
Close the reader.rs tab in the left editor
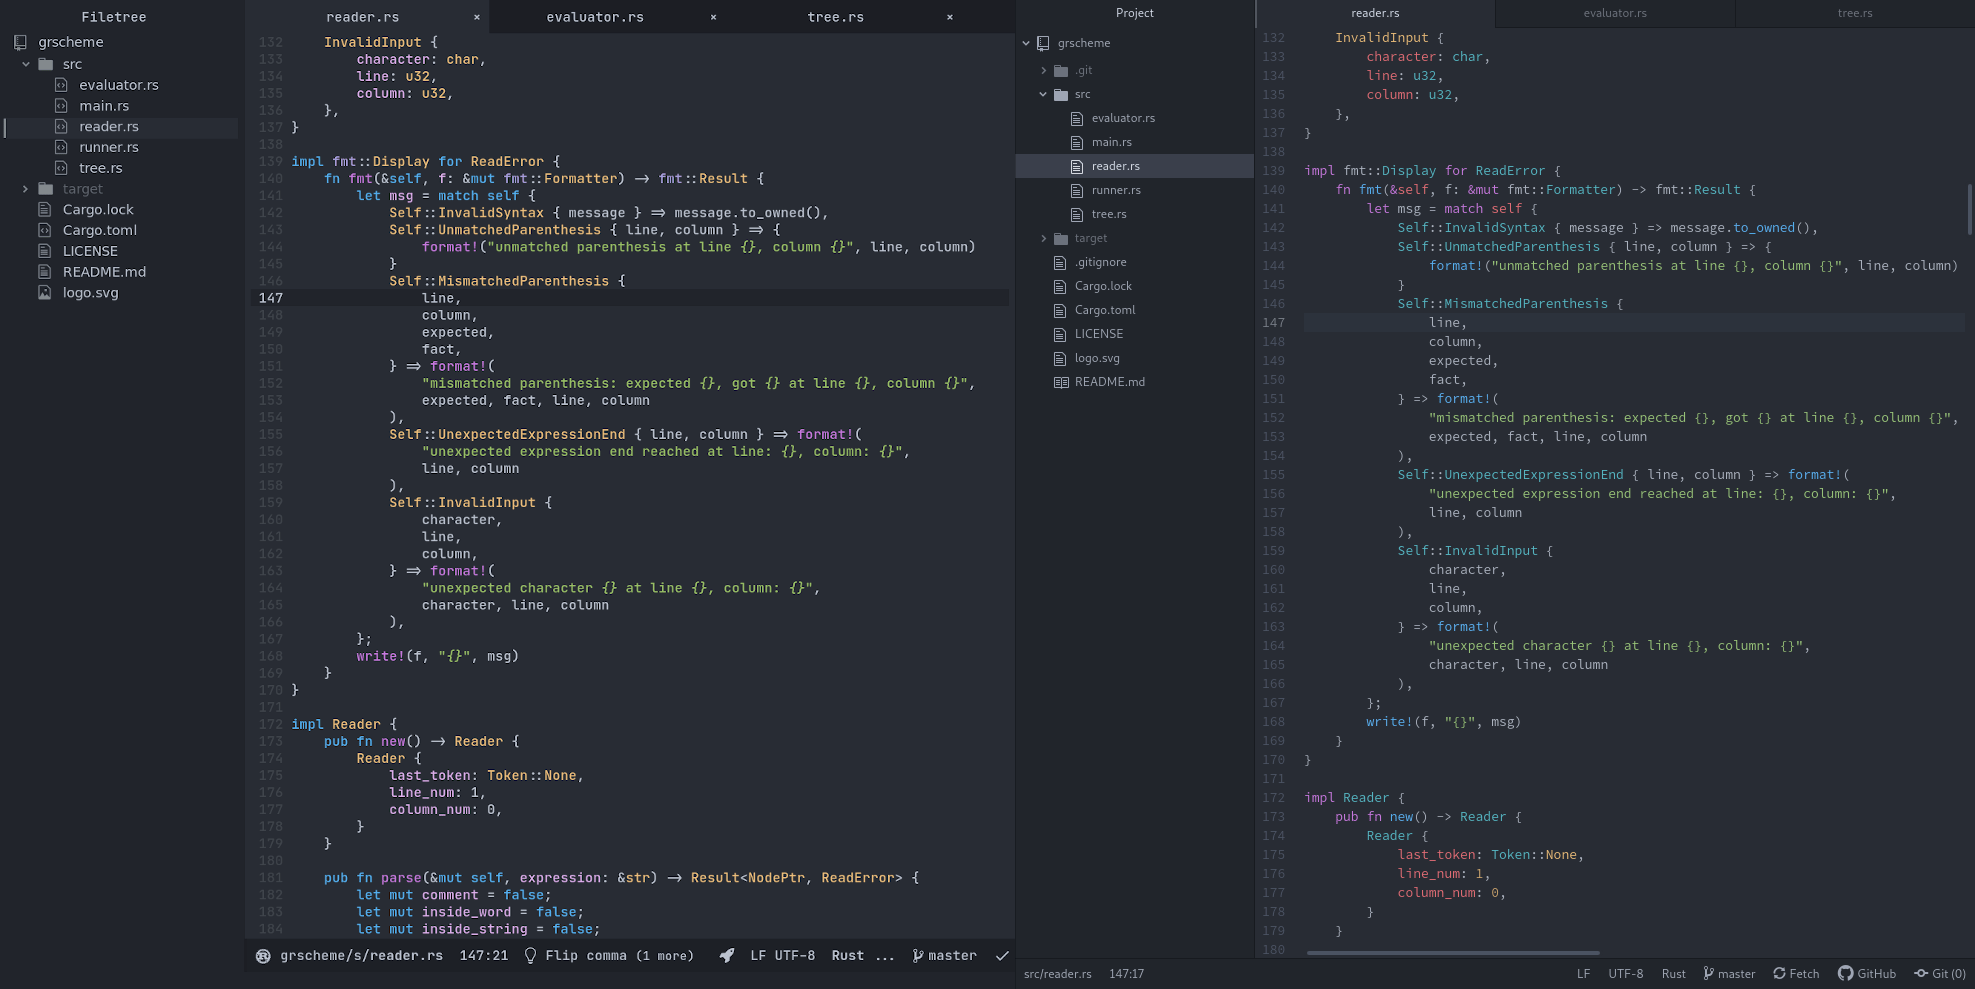point(476,17)
